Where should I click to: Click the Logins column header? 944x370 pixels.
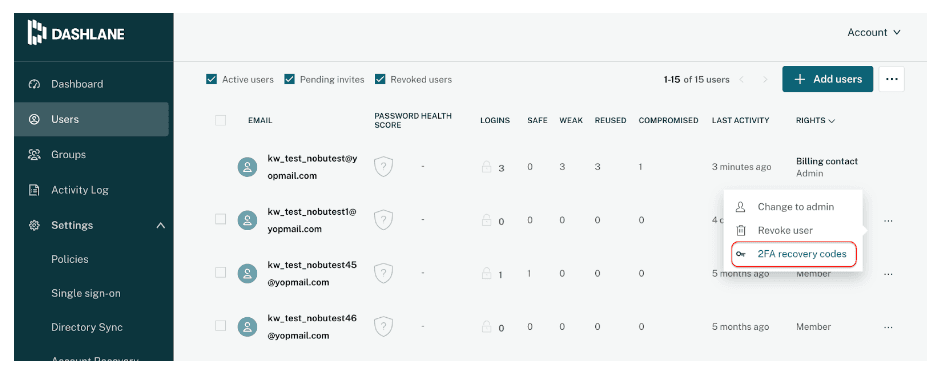pos(495,120)
